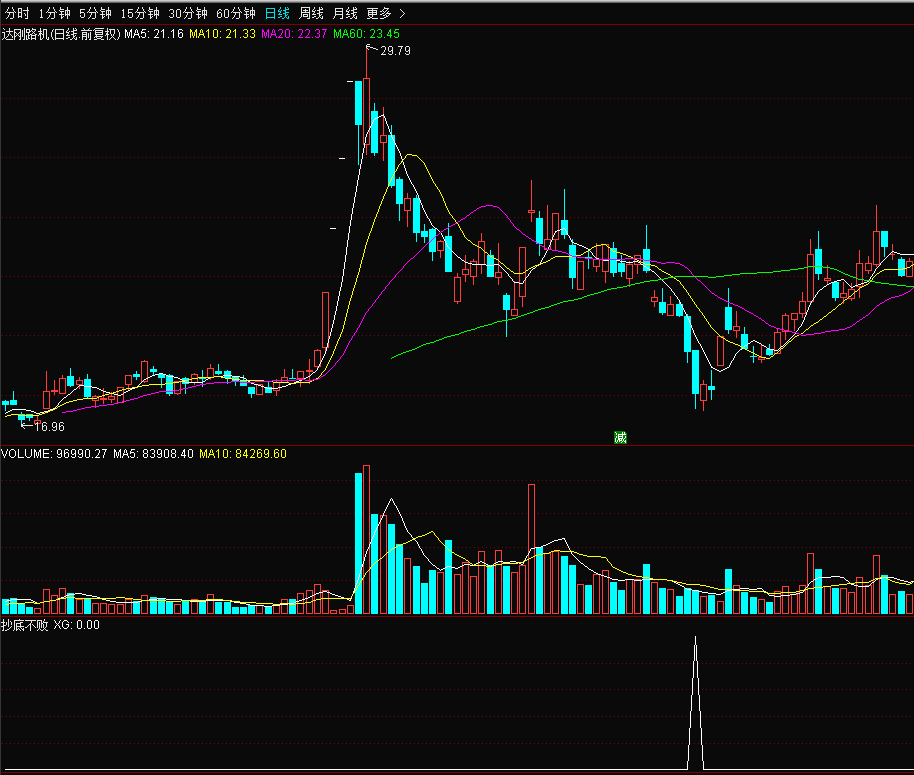Select the 日线 daily chart tab

277,13
